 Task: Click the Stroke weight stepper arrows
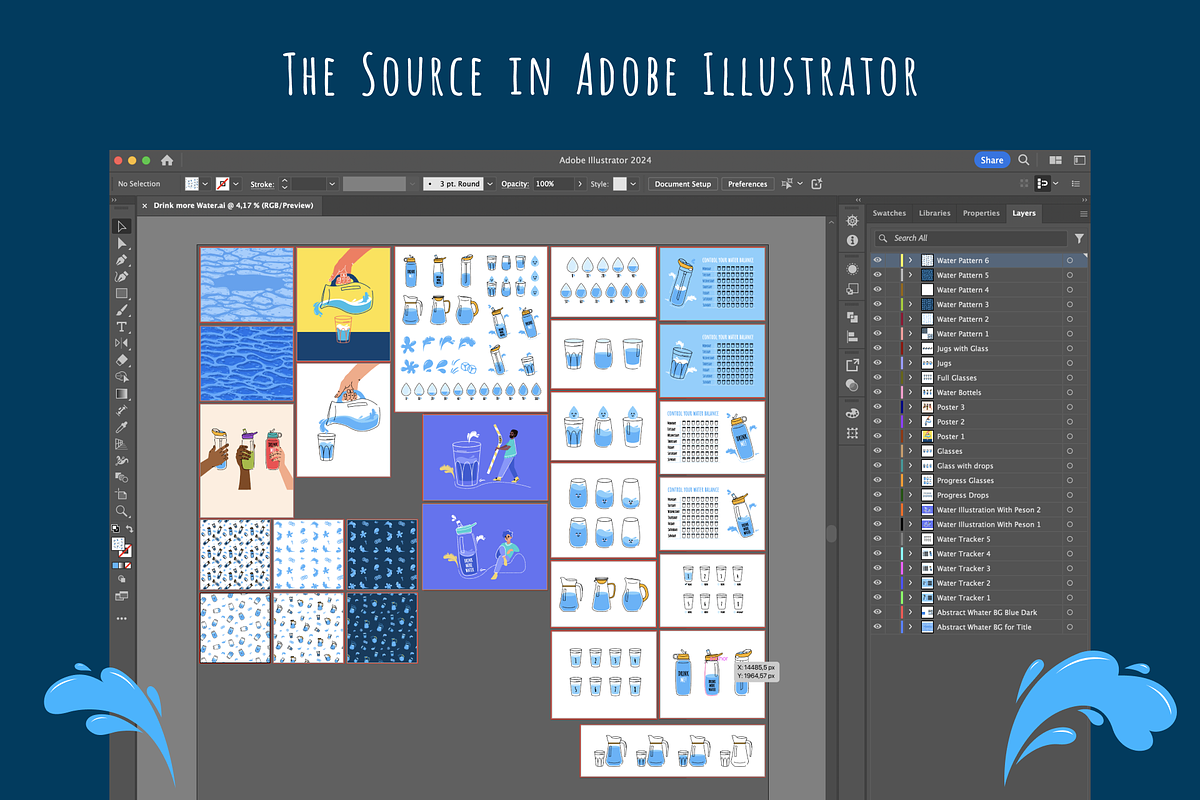coord(284,184)
